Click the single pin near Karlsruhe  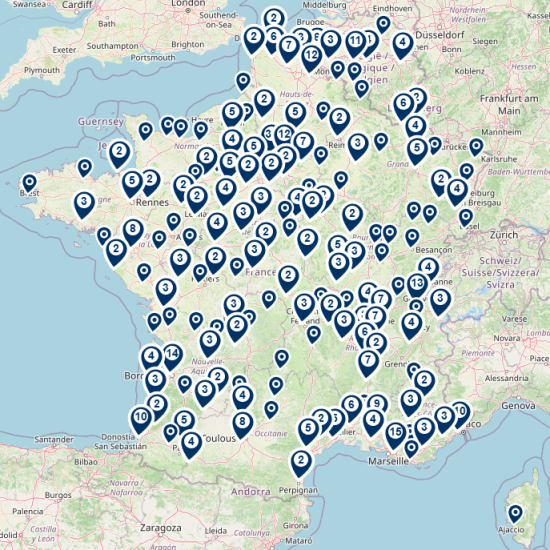pos(476,147)
